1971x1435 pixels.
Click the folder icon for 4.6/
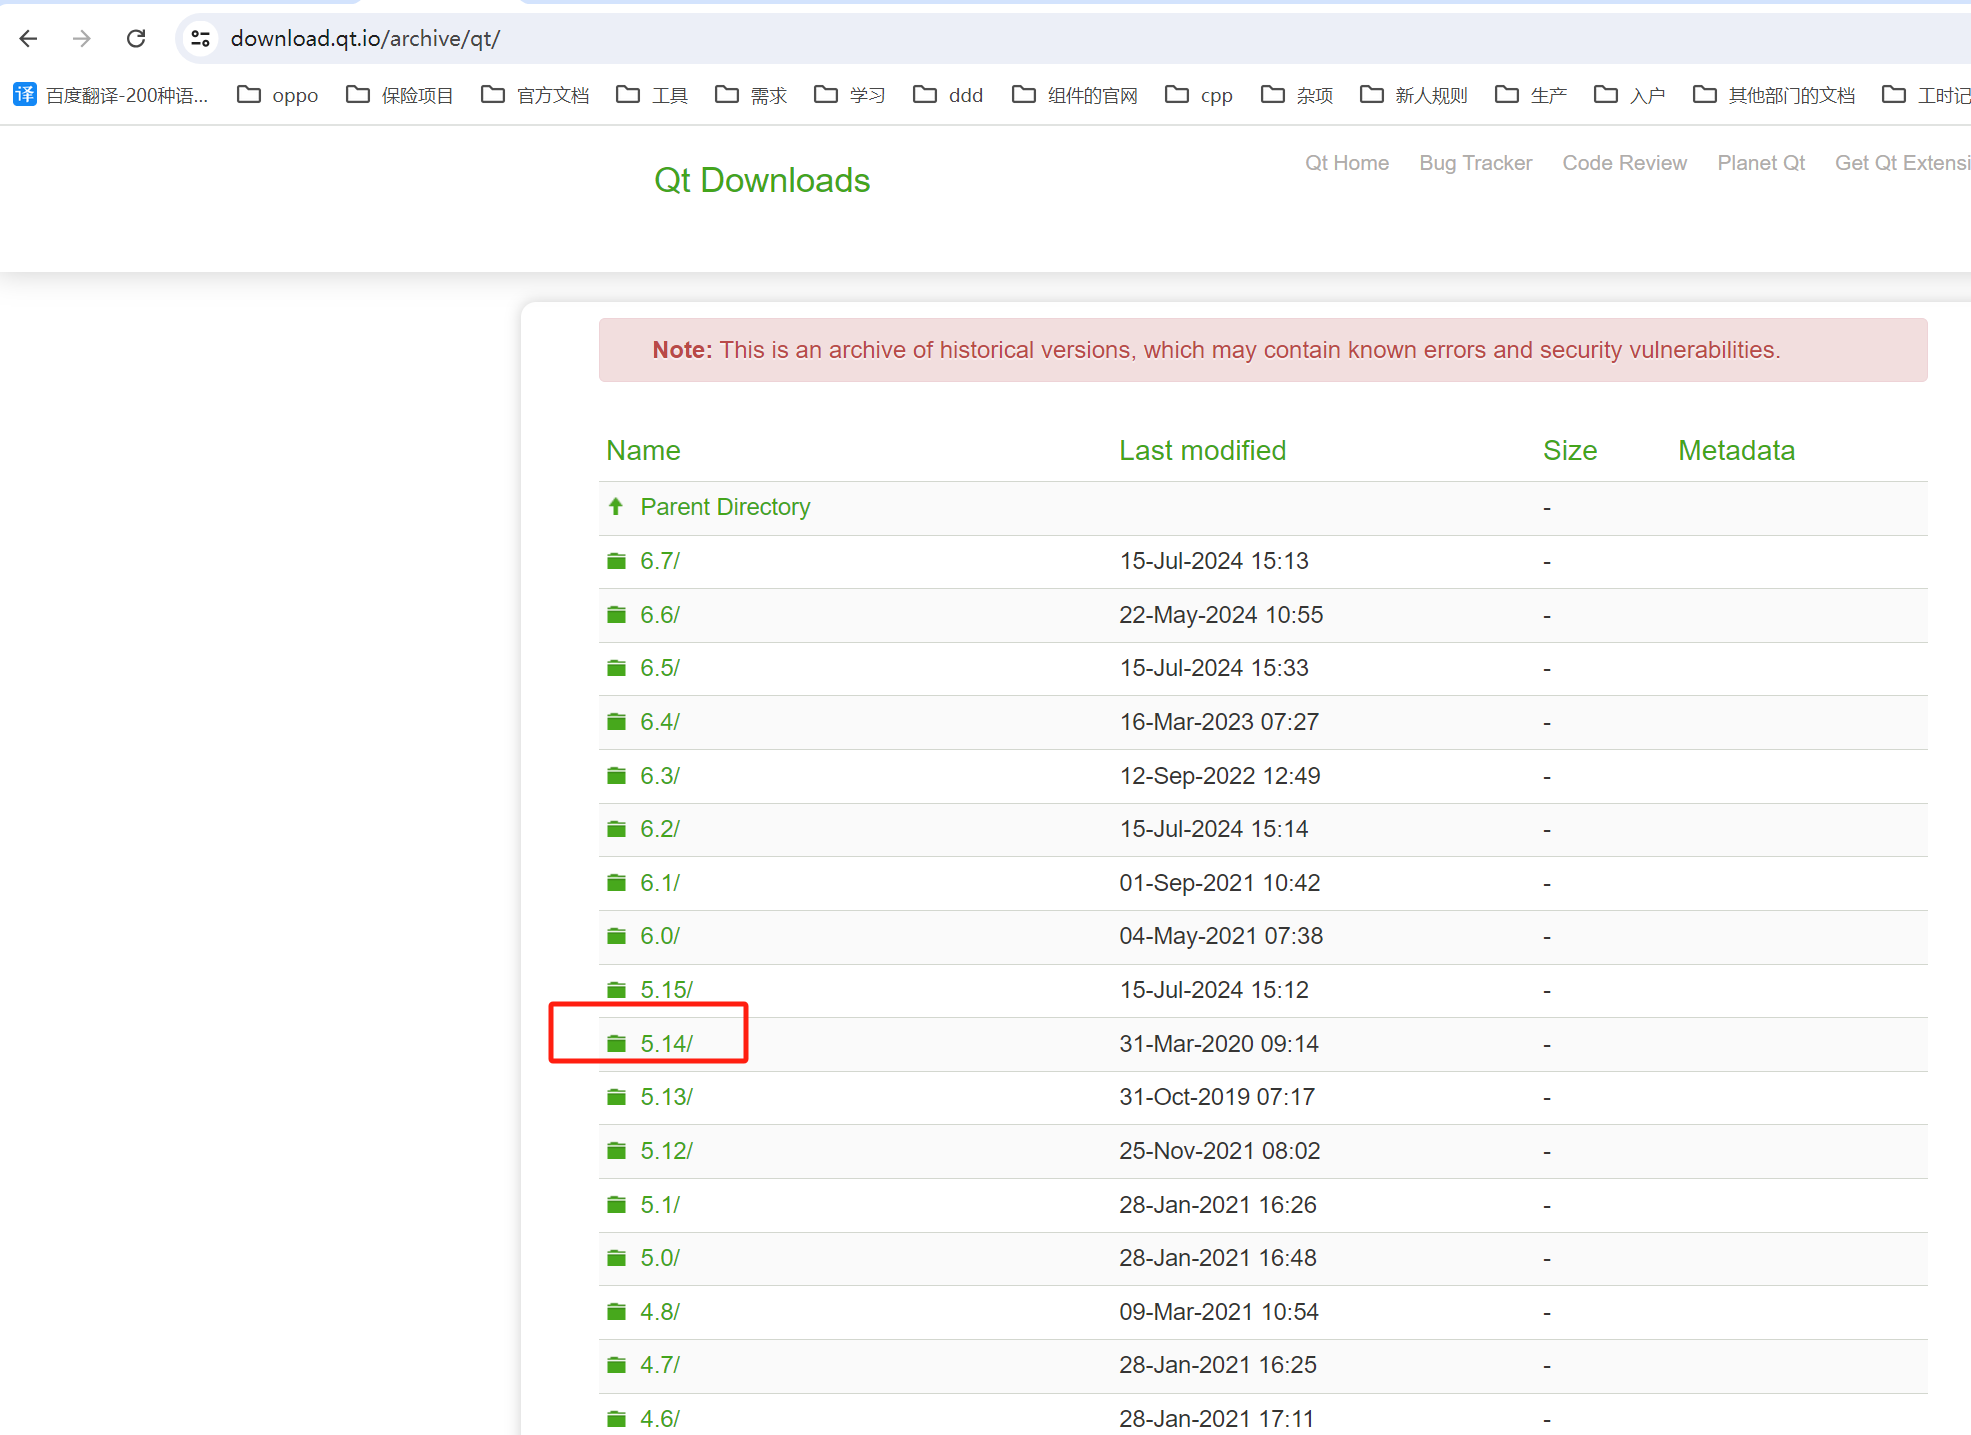(616, 1419)
